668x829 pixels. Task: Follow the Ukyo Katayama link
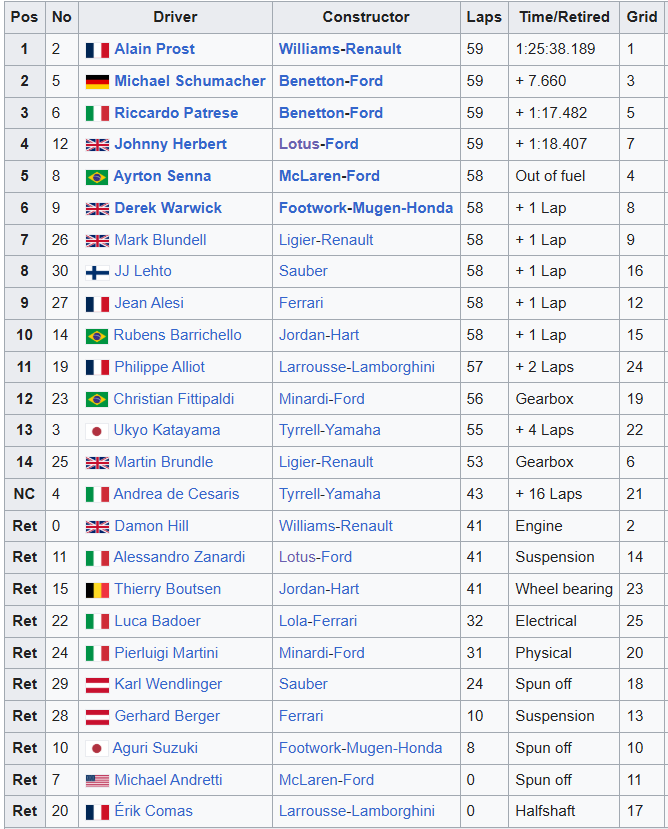pyautogui.click(x=167, y=430)
